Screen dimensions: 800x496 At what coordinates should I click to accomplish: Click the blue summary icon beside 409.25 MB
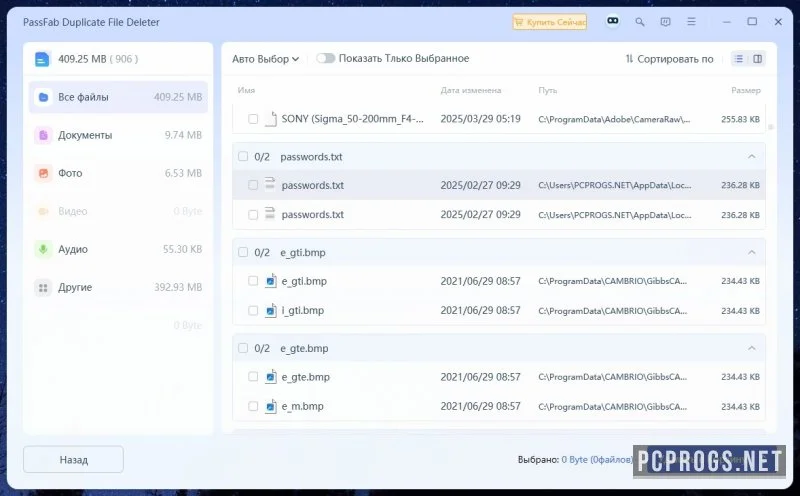coord(42,59)
